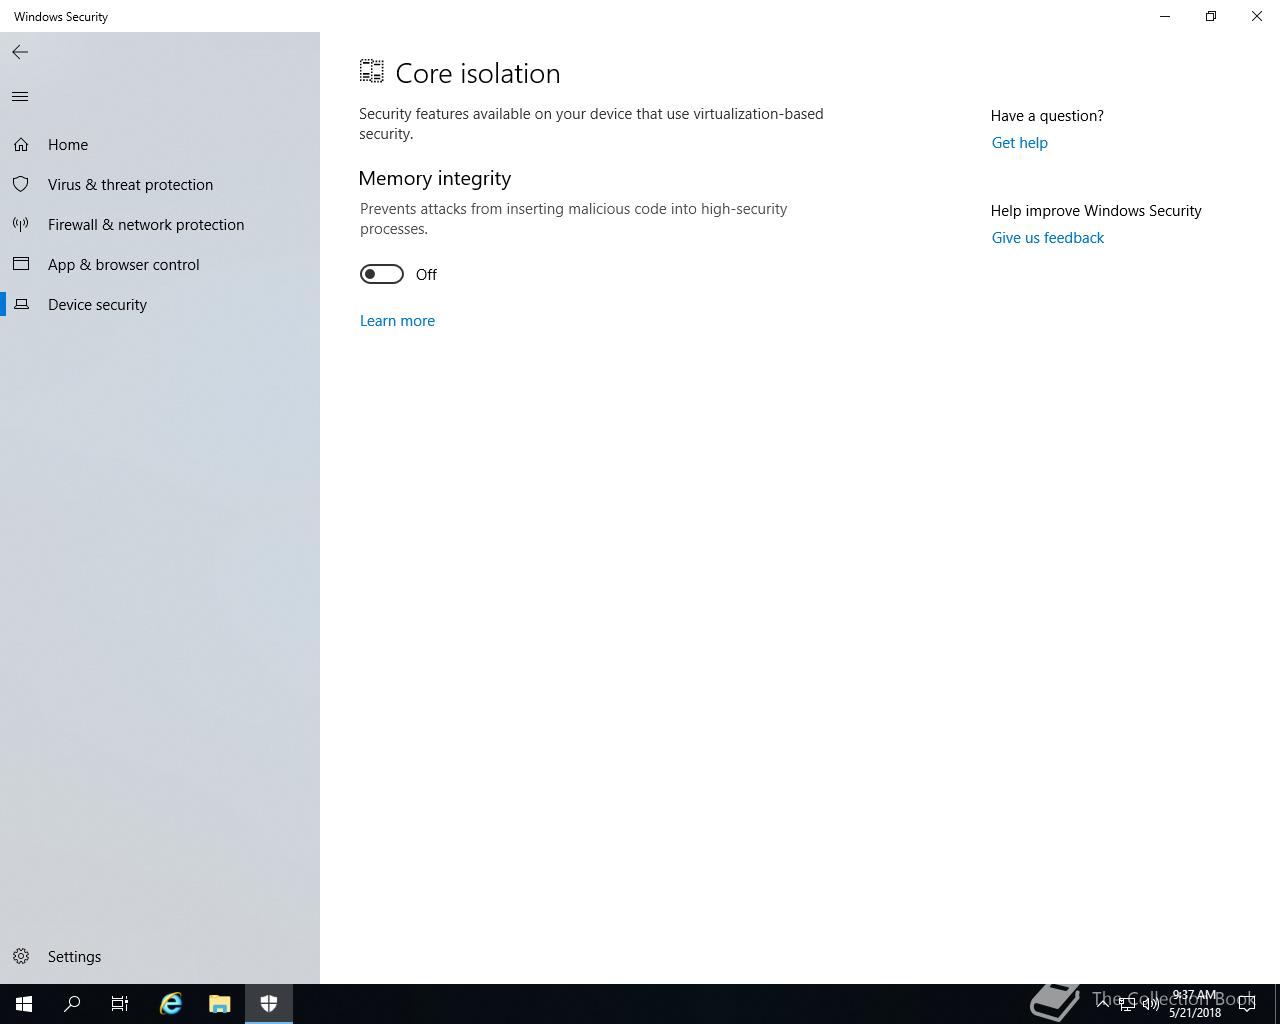Click the Get help link

point(1019,142)
